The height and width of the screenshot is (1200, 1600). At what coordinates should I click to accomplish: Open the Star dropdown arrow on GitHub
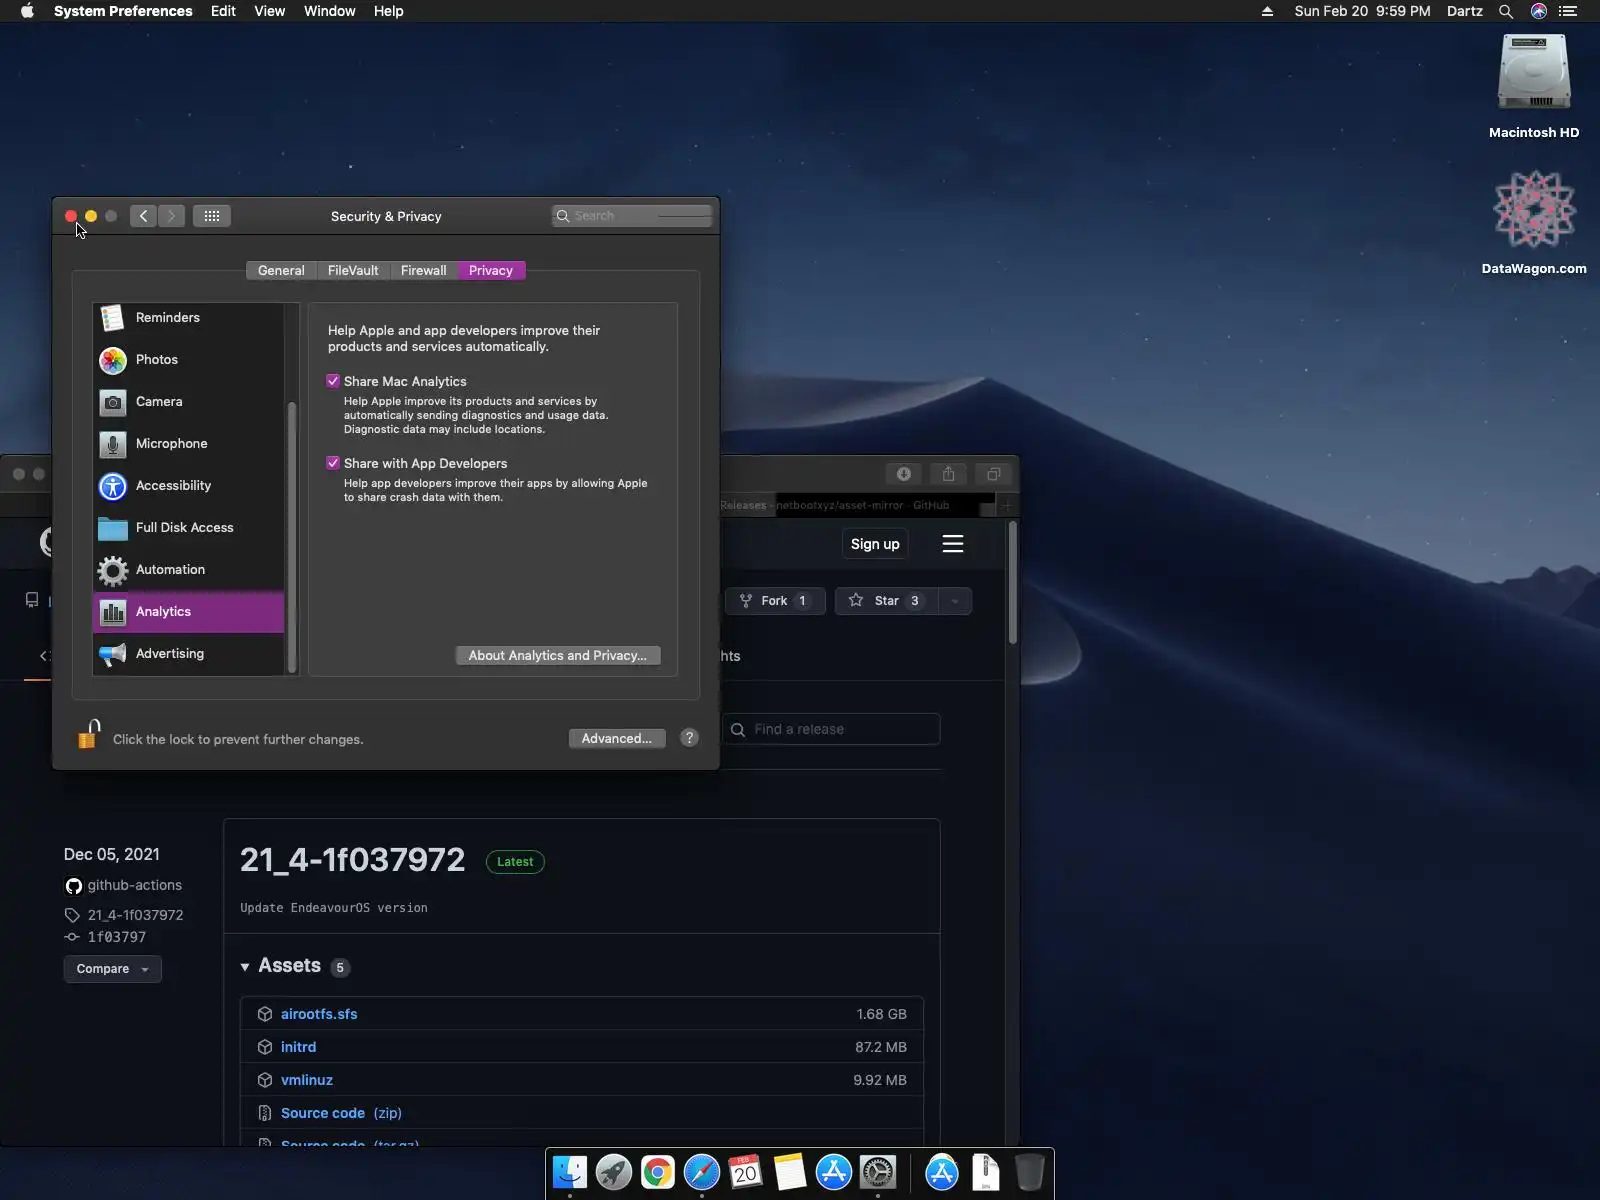pyautogui.click(x=955, y=601)
